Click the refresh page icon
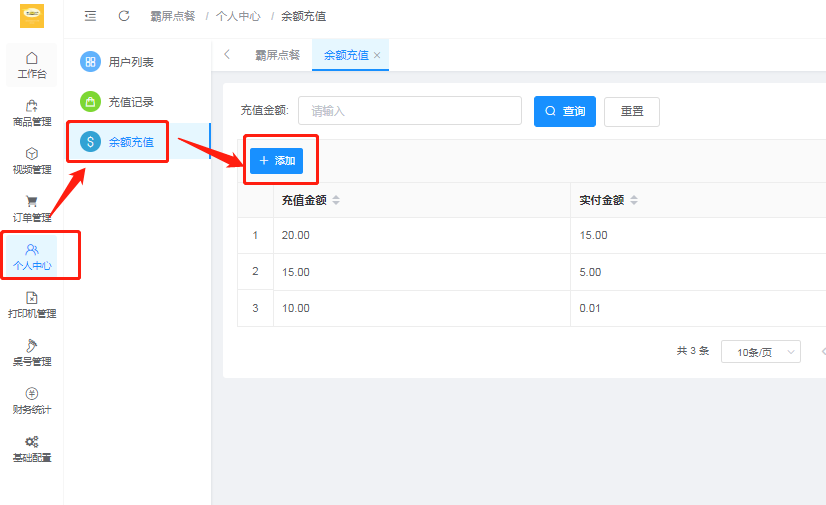 (x=124, y=16)
